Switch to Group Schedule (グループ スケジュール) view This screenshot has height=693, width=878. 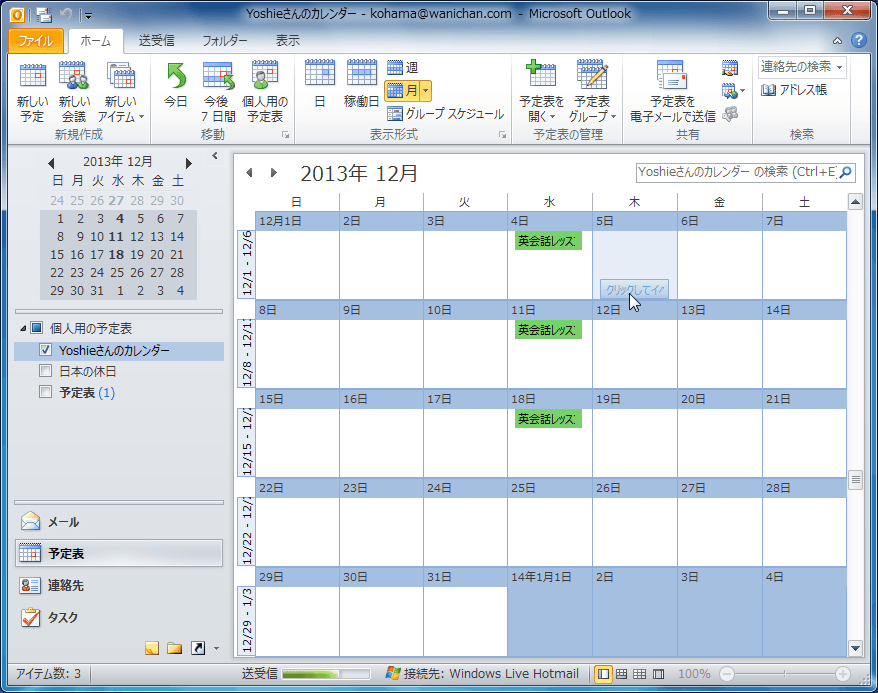(446, 114)
